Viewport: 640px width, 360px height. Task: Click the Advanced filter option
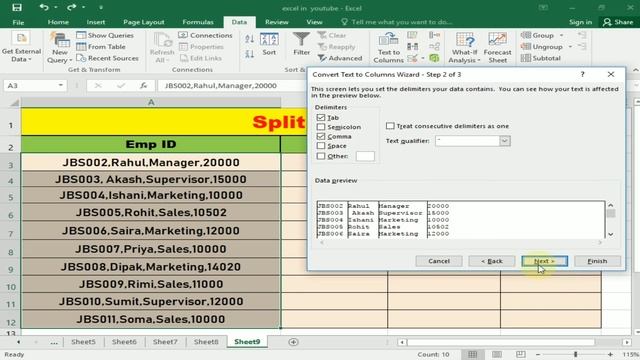pyautogui.click(x=340, y=58)
